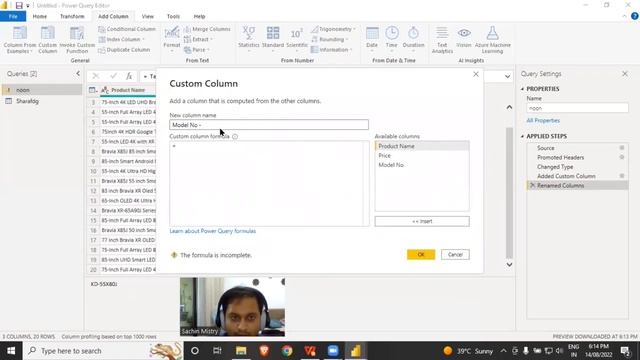640x360 pixels.
Task: Open settings gear for Added Custom Column
Action: [622, 176]
